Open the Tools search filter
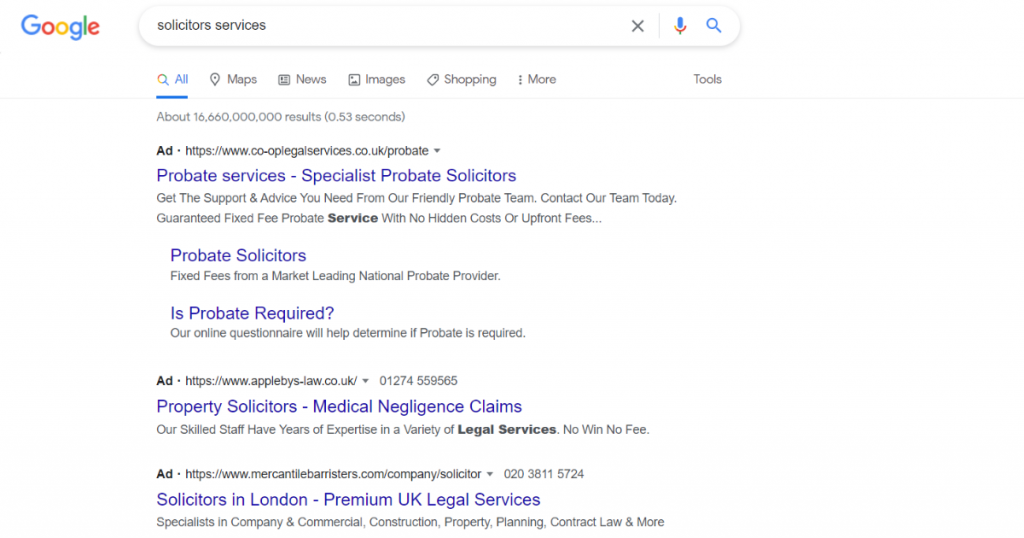The height and width of the screenshot is (538, 1024). tap(707, 79)
